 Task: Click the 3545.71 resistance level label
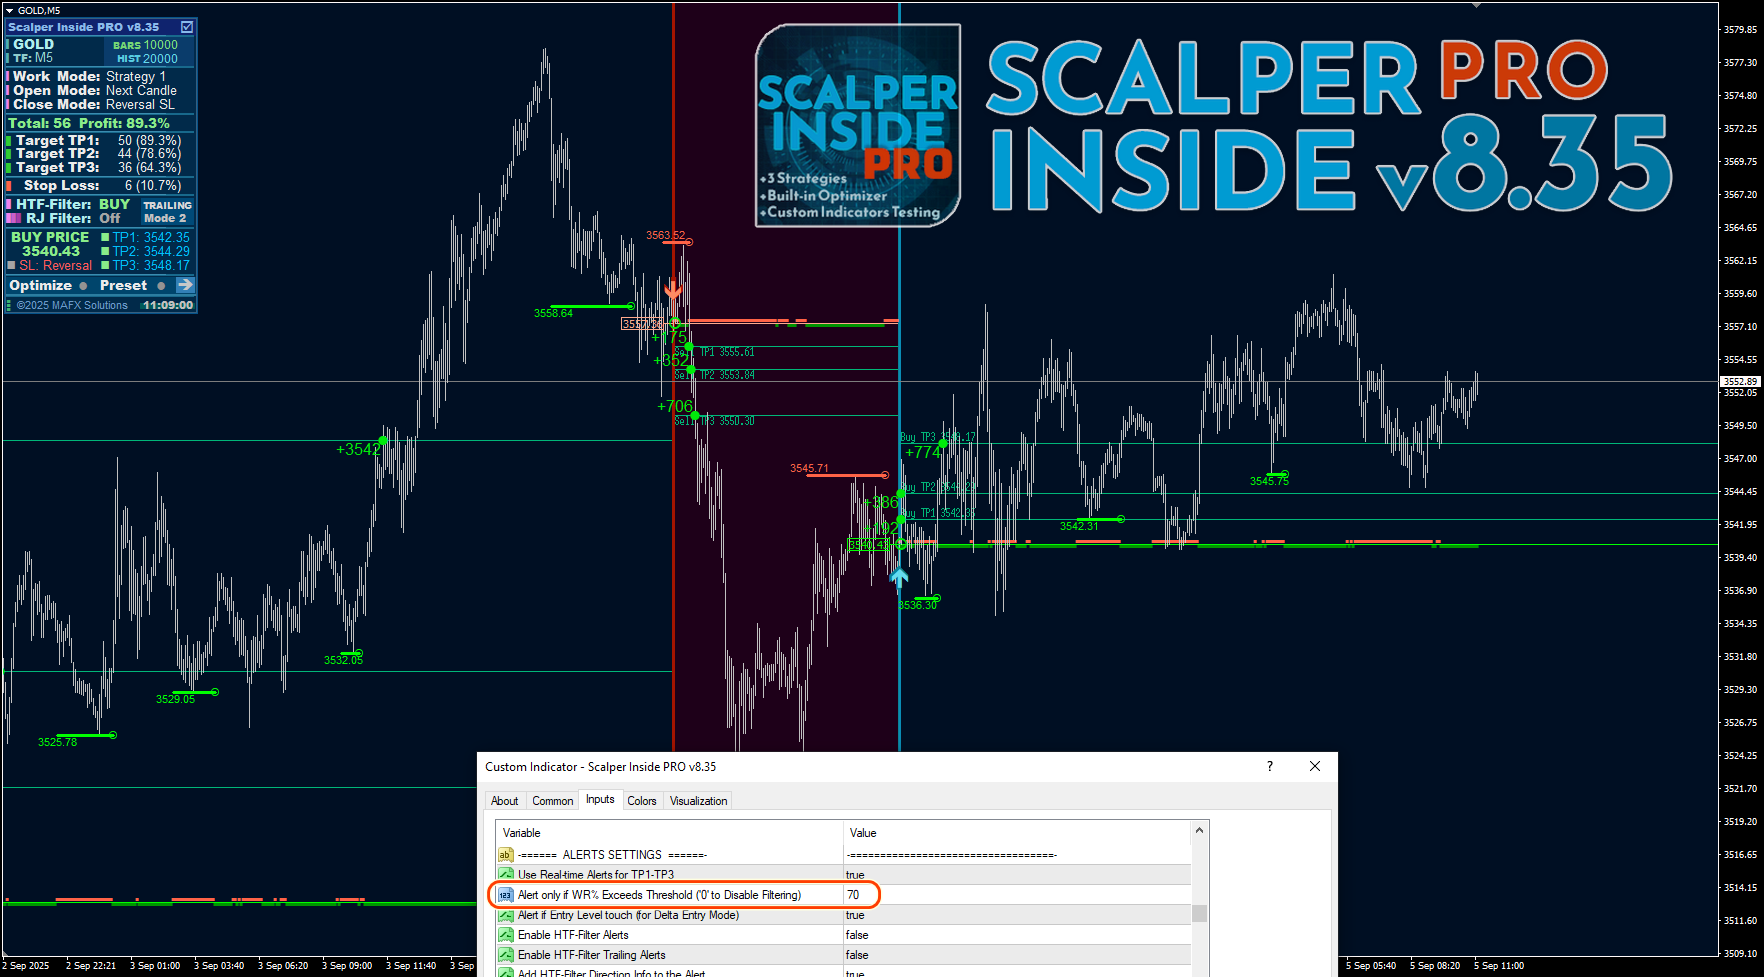point(809,468)
